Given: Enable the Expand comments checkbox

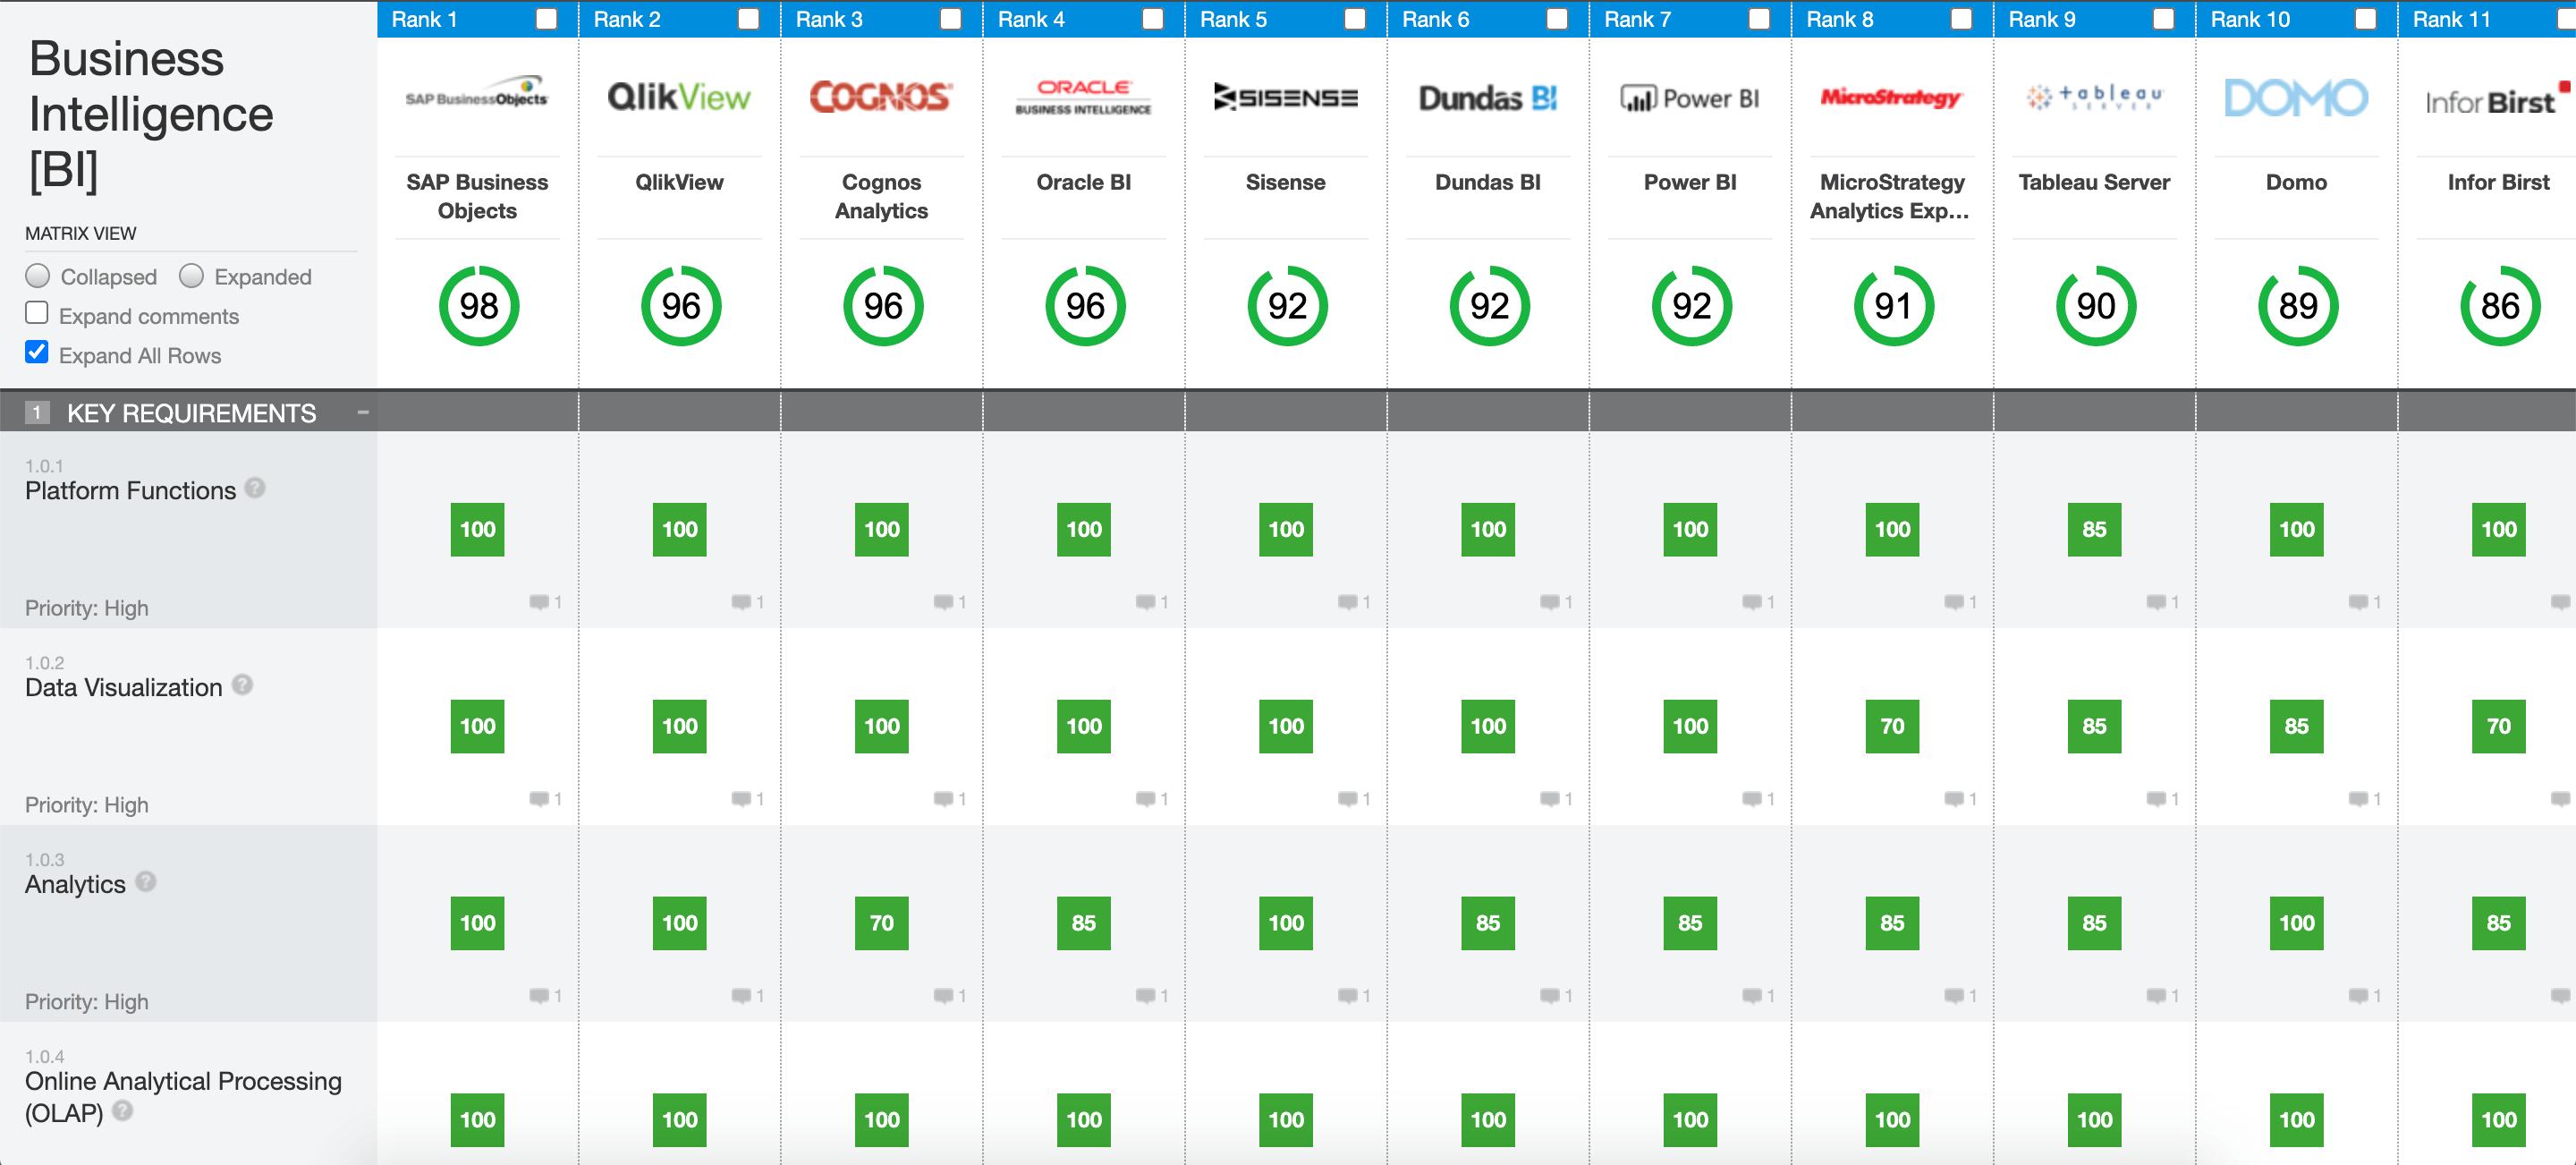Looking at the screenshot, I should [x=37, y=314].
